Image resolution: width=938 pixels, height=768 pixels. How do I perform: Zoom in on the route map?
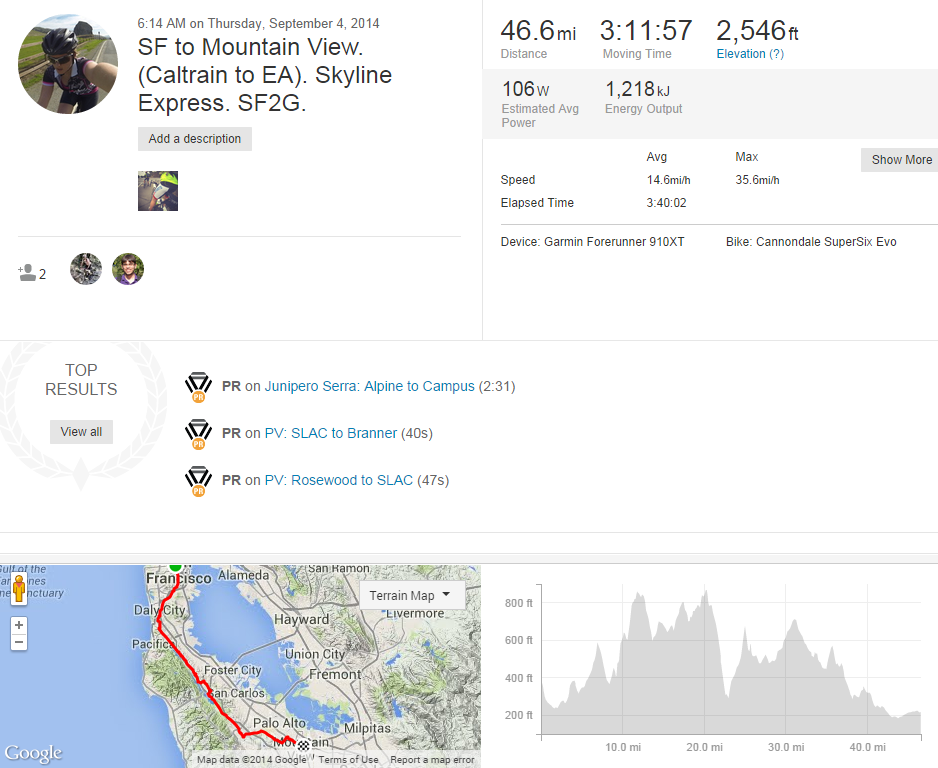(x=19, y=625)
